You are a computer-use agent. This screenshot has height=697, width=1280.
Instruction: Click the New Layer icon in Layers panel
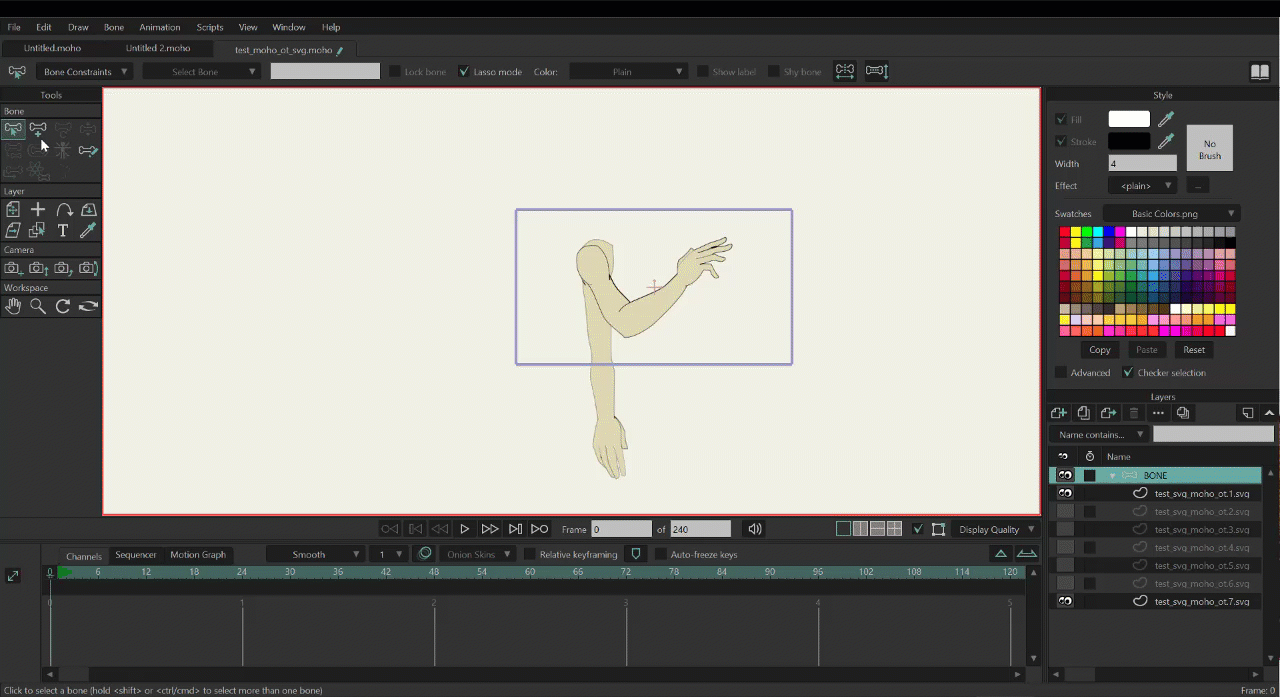[x=1059, y=413]
